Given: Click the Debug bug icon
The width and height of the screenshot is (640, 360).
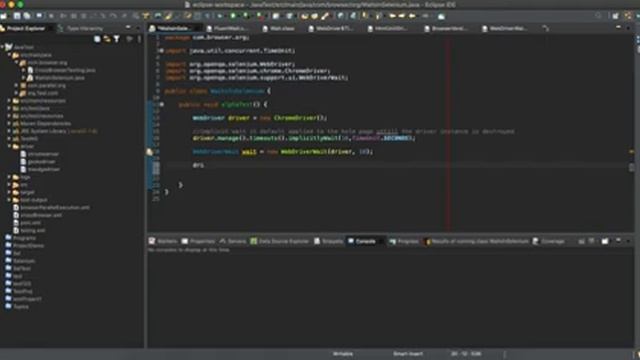Looking at the screenshot, I should coord(220,16).
